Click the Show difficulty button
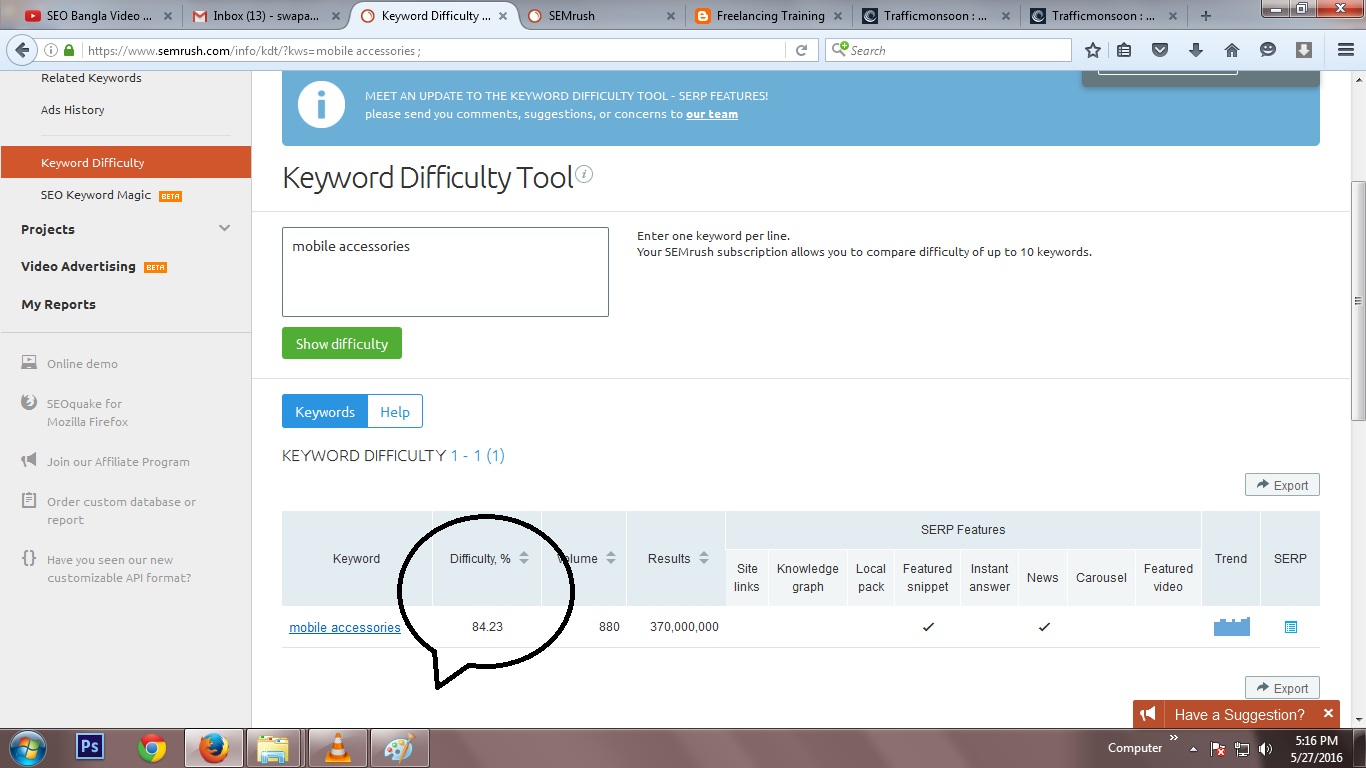The height and width of the screenshot is (768, 1366). click(342, 343)
